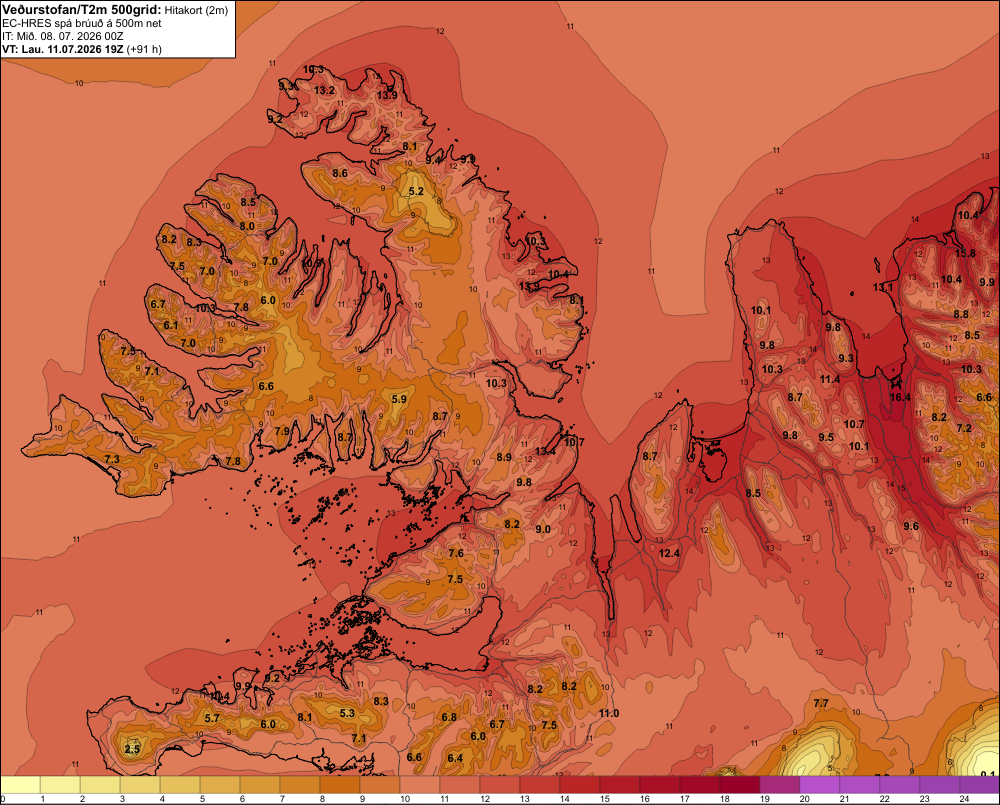Screen dimensions: 1000x805
Task: Click 'EC-HRES spá brúuð á 500m net' line
Action: (82, 23)
